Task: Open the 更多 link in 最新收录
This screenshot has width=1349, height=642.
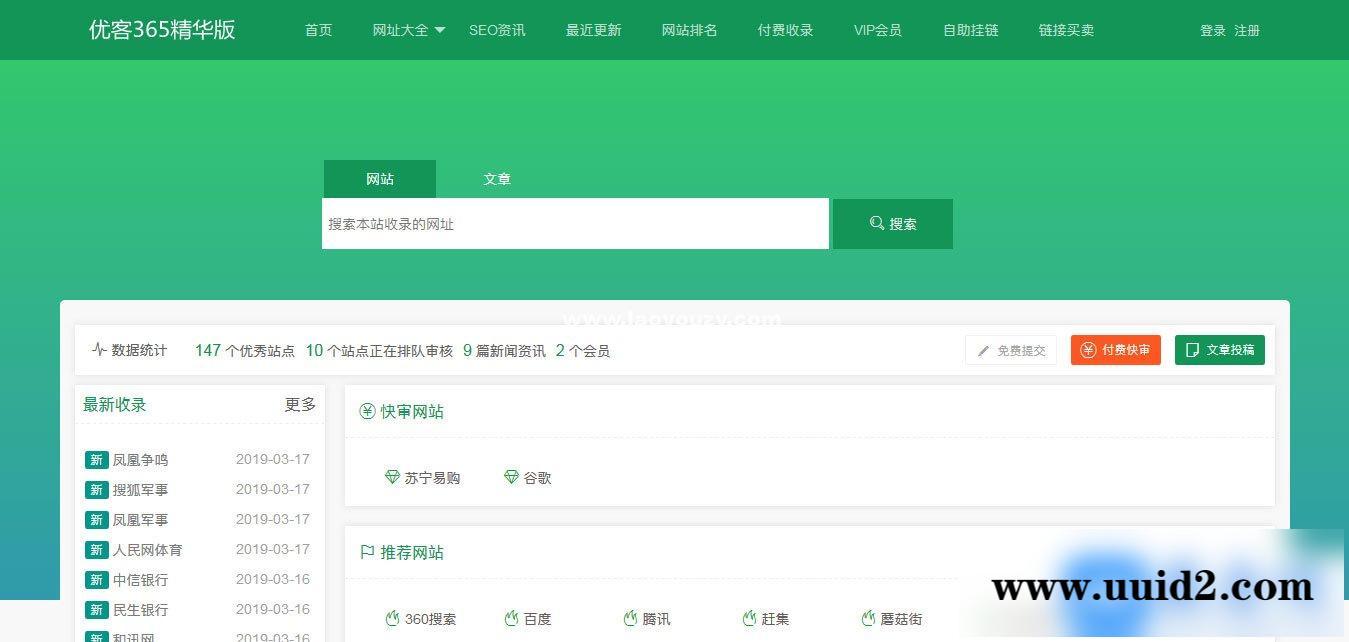Action: [x=301, y=404]
